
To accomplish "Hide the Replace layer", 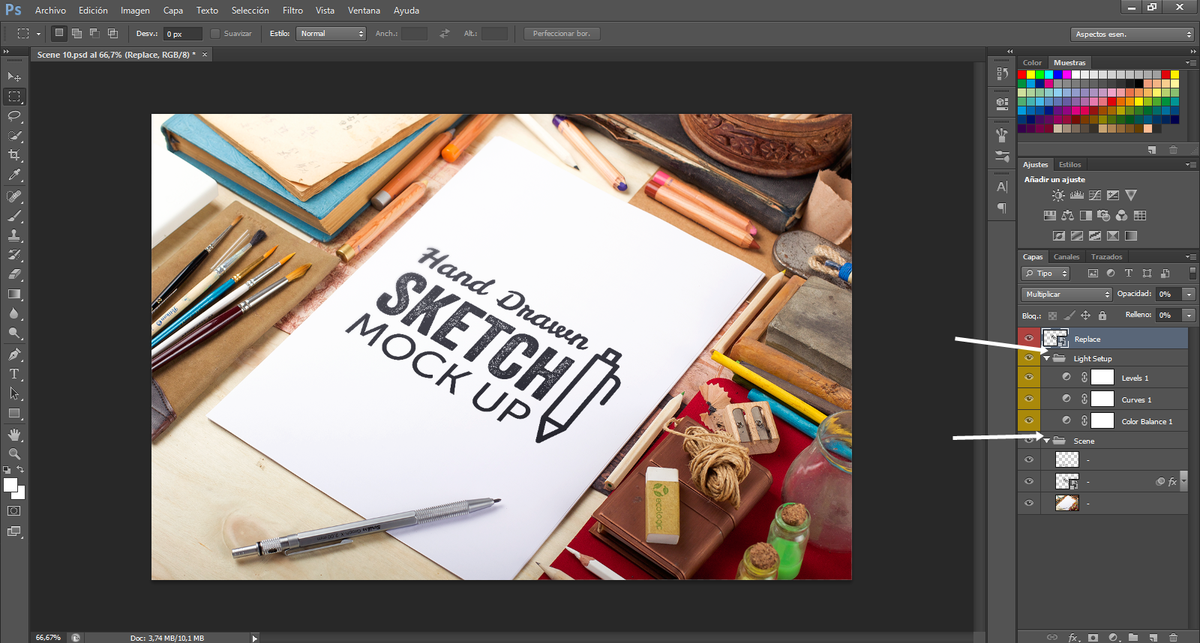I will click(x=1028, y=338).
